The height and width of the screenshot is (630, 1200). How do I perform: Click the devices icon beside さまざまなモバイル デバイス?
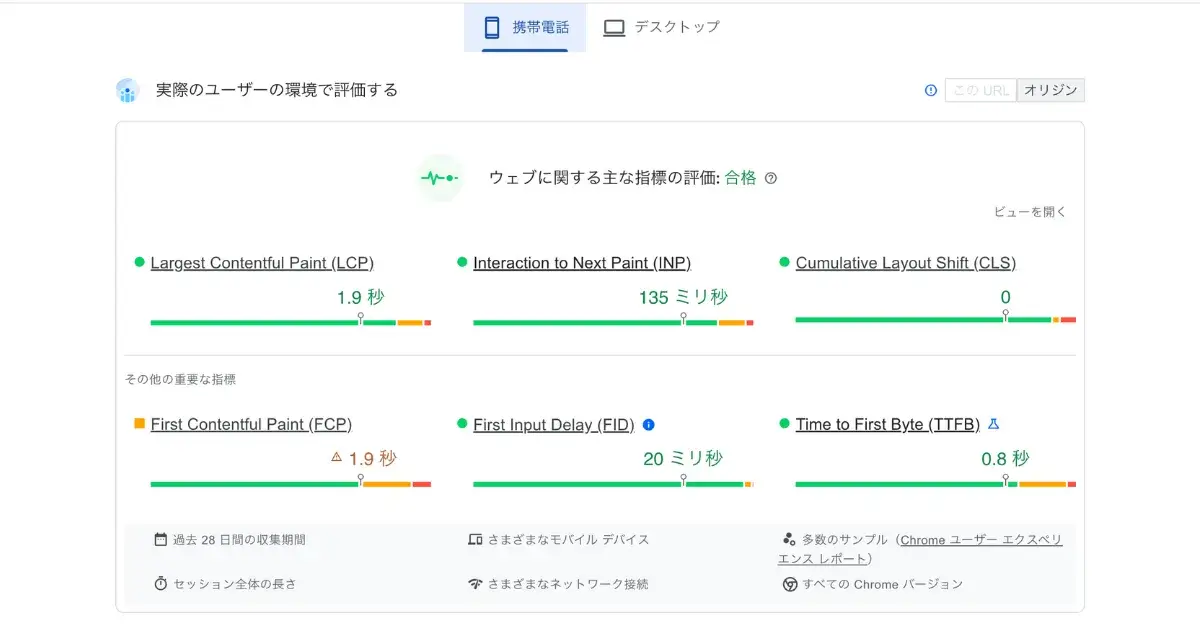[476, 539]
